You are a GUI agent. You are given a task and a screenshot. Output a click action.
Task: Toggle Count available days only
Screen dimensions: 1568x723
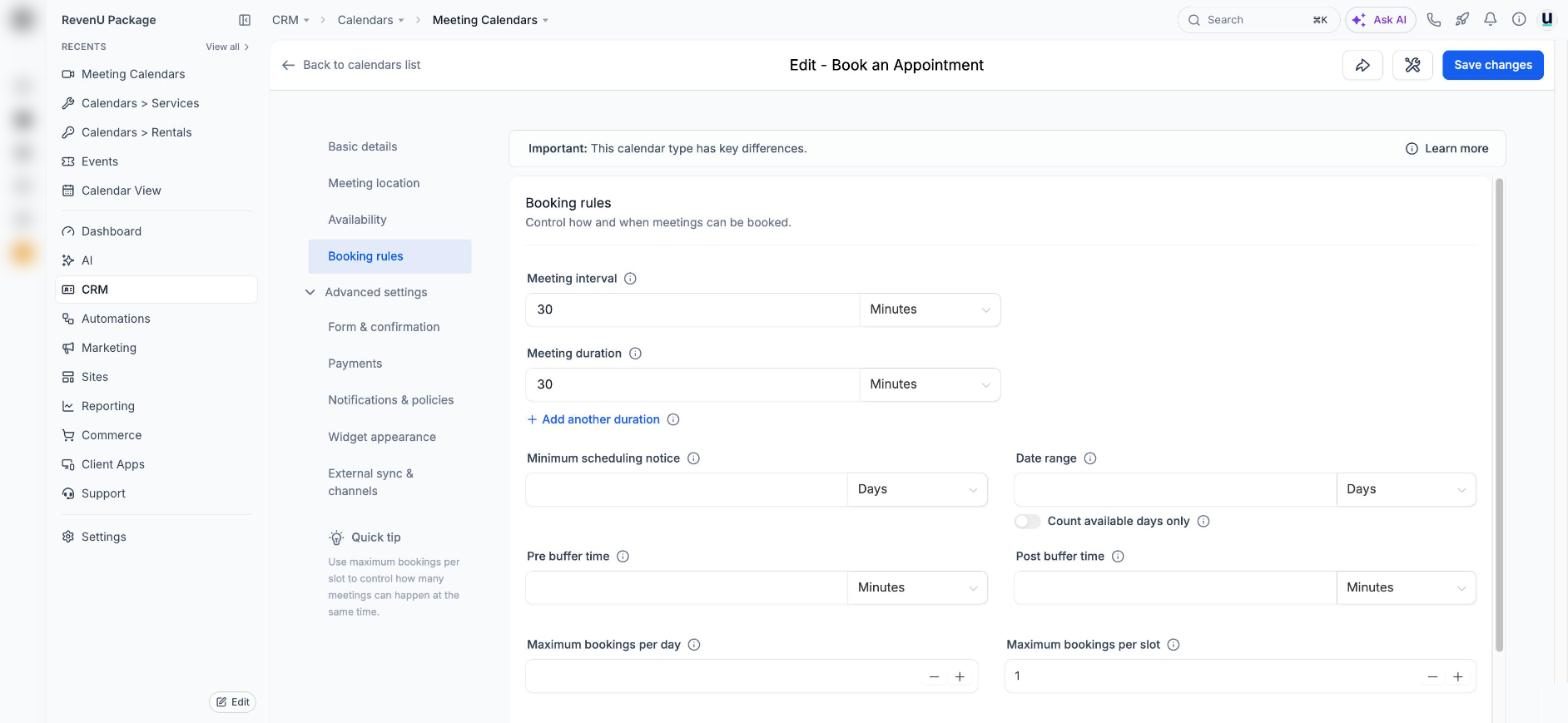[x=1027, y=522]
